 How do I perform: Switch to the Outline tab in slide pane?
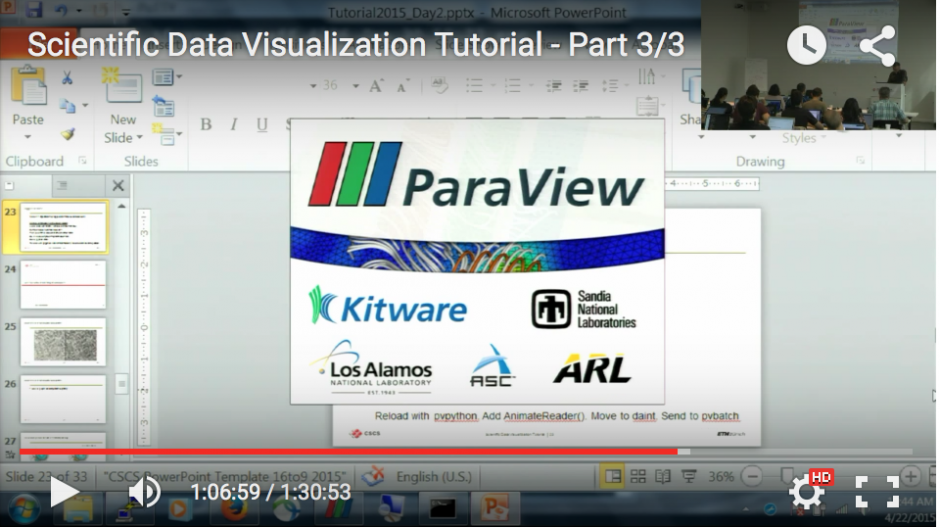coord(62,186)
